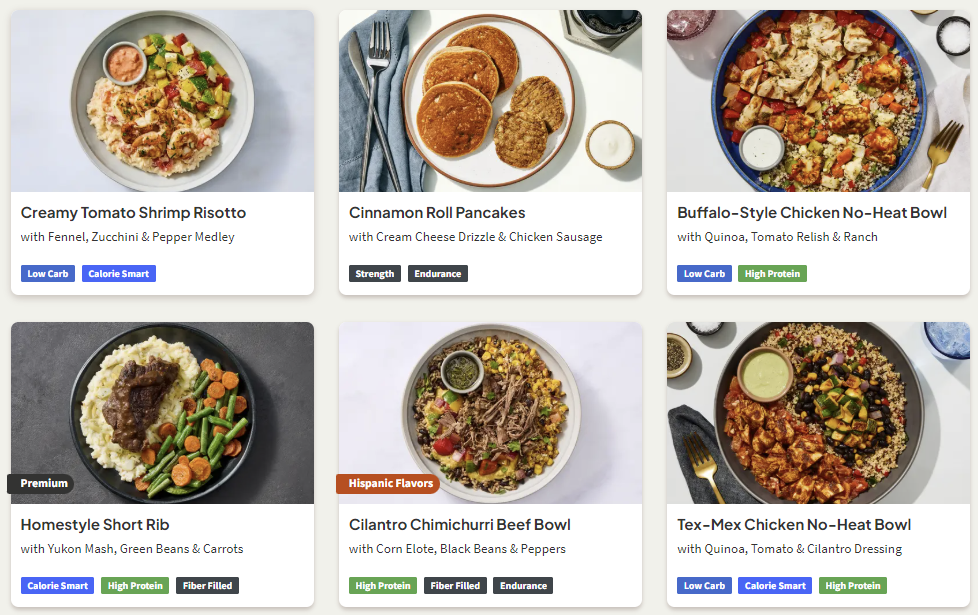Click the Homestyle Short Rib title
Image resolution: width=978 pixels, height=615 pixels.
tap(95, 525)
